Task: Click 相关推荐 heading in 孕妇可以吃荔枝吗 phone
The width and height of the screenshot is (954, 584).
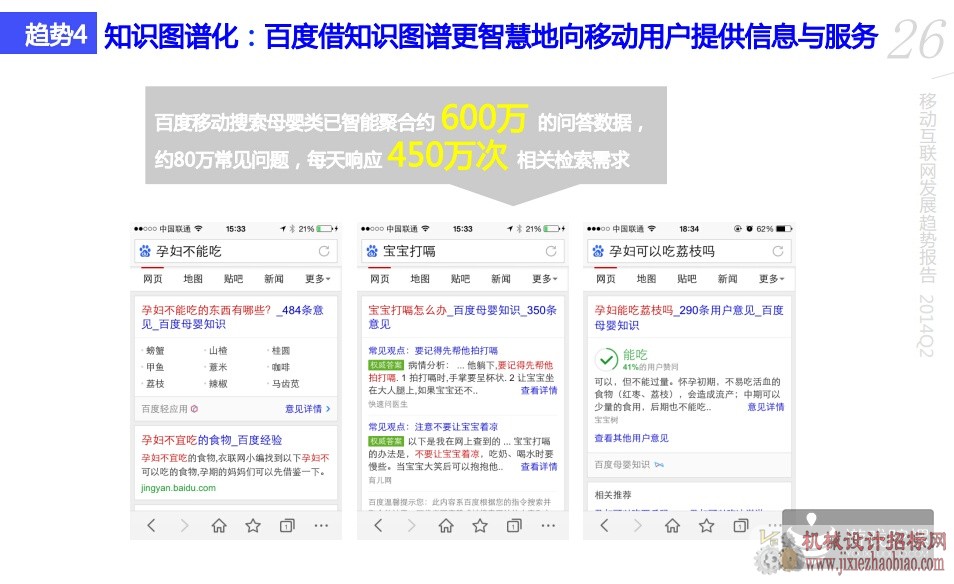Action: coord(613,495)
